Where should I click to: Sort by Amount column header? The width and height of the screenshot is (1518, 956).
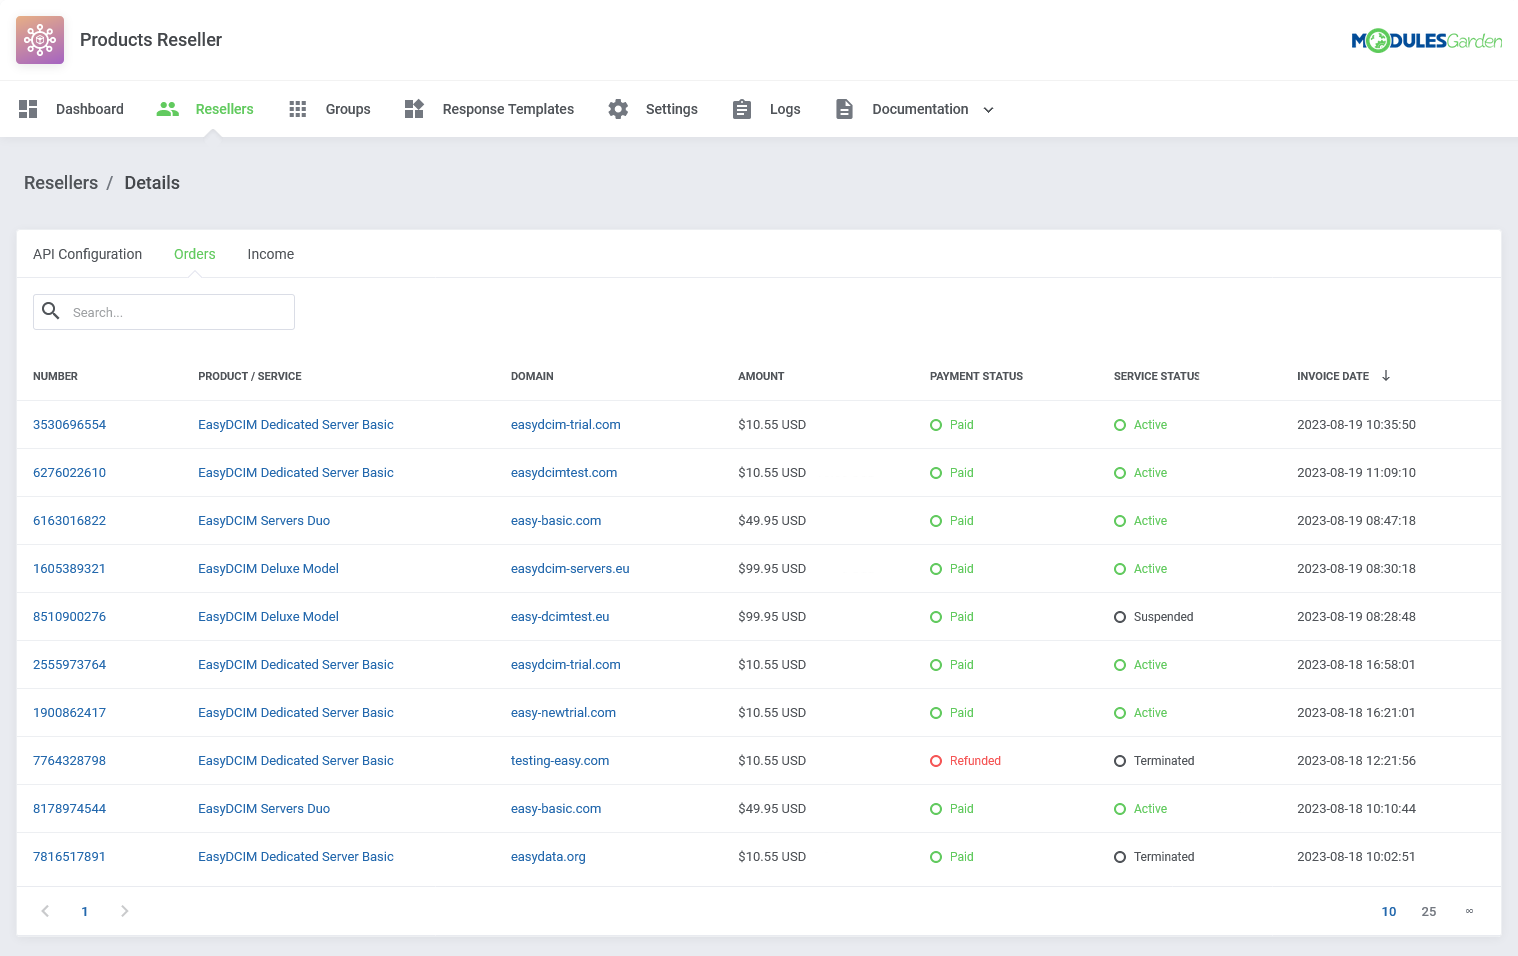pos(761,376)
